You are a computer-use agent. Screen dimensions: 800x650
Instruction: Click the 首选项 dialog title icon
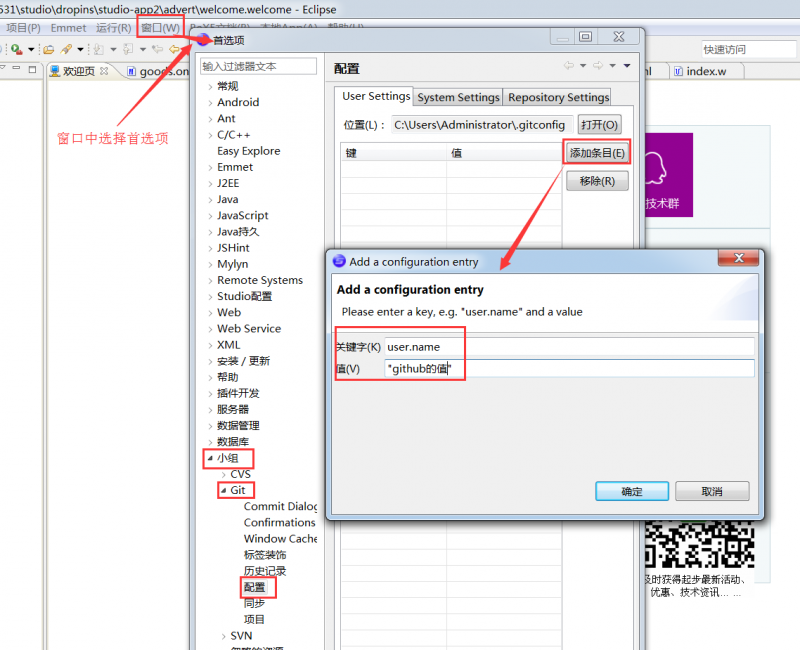coord(206,41)
